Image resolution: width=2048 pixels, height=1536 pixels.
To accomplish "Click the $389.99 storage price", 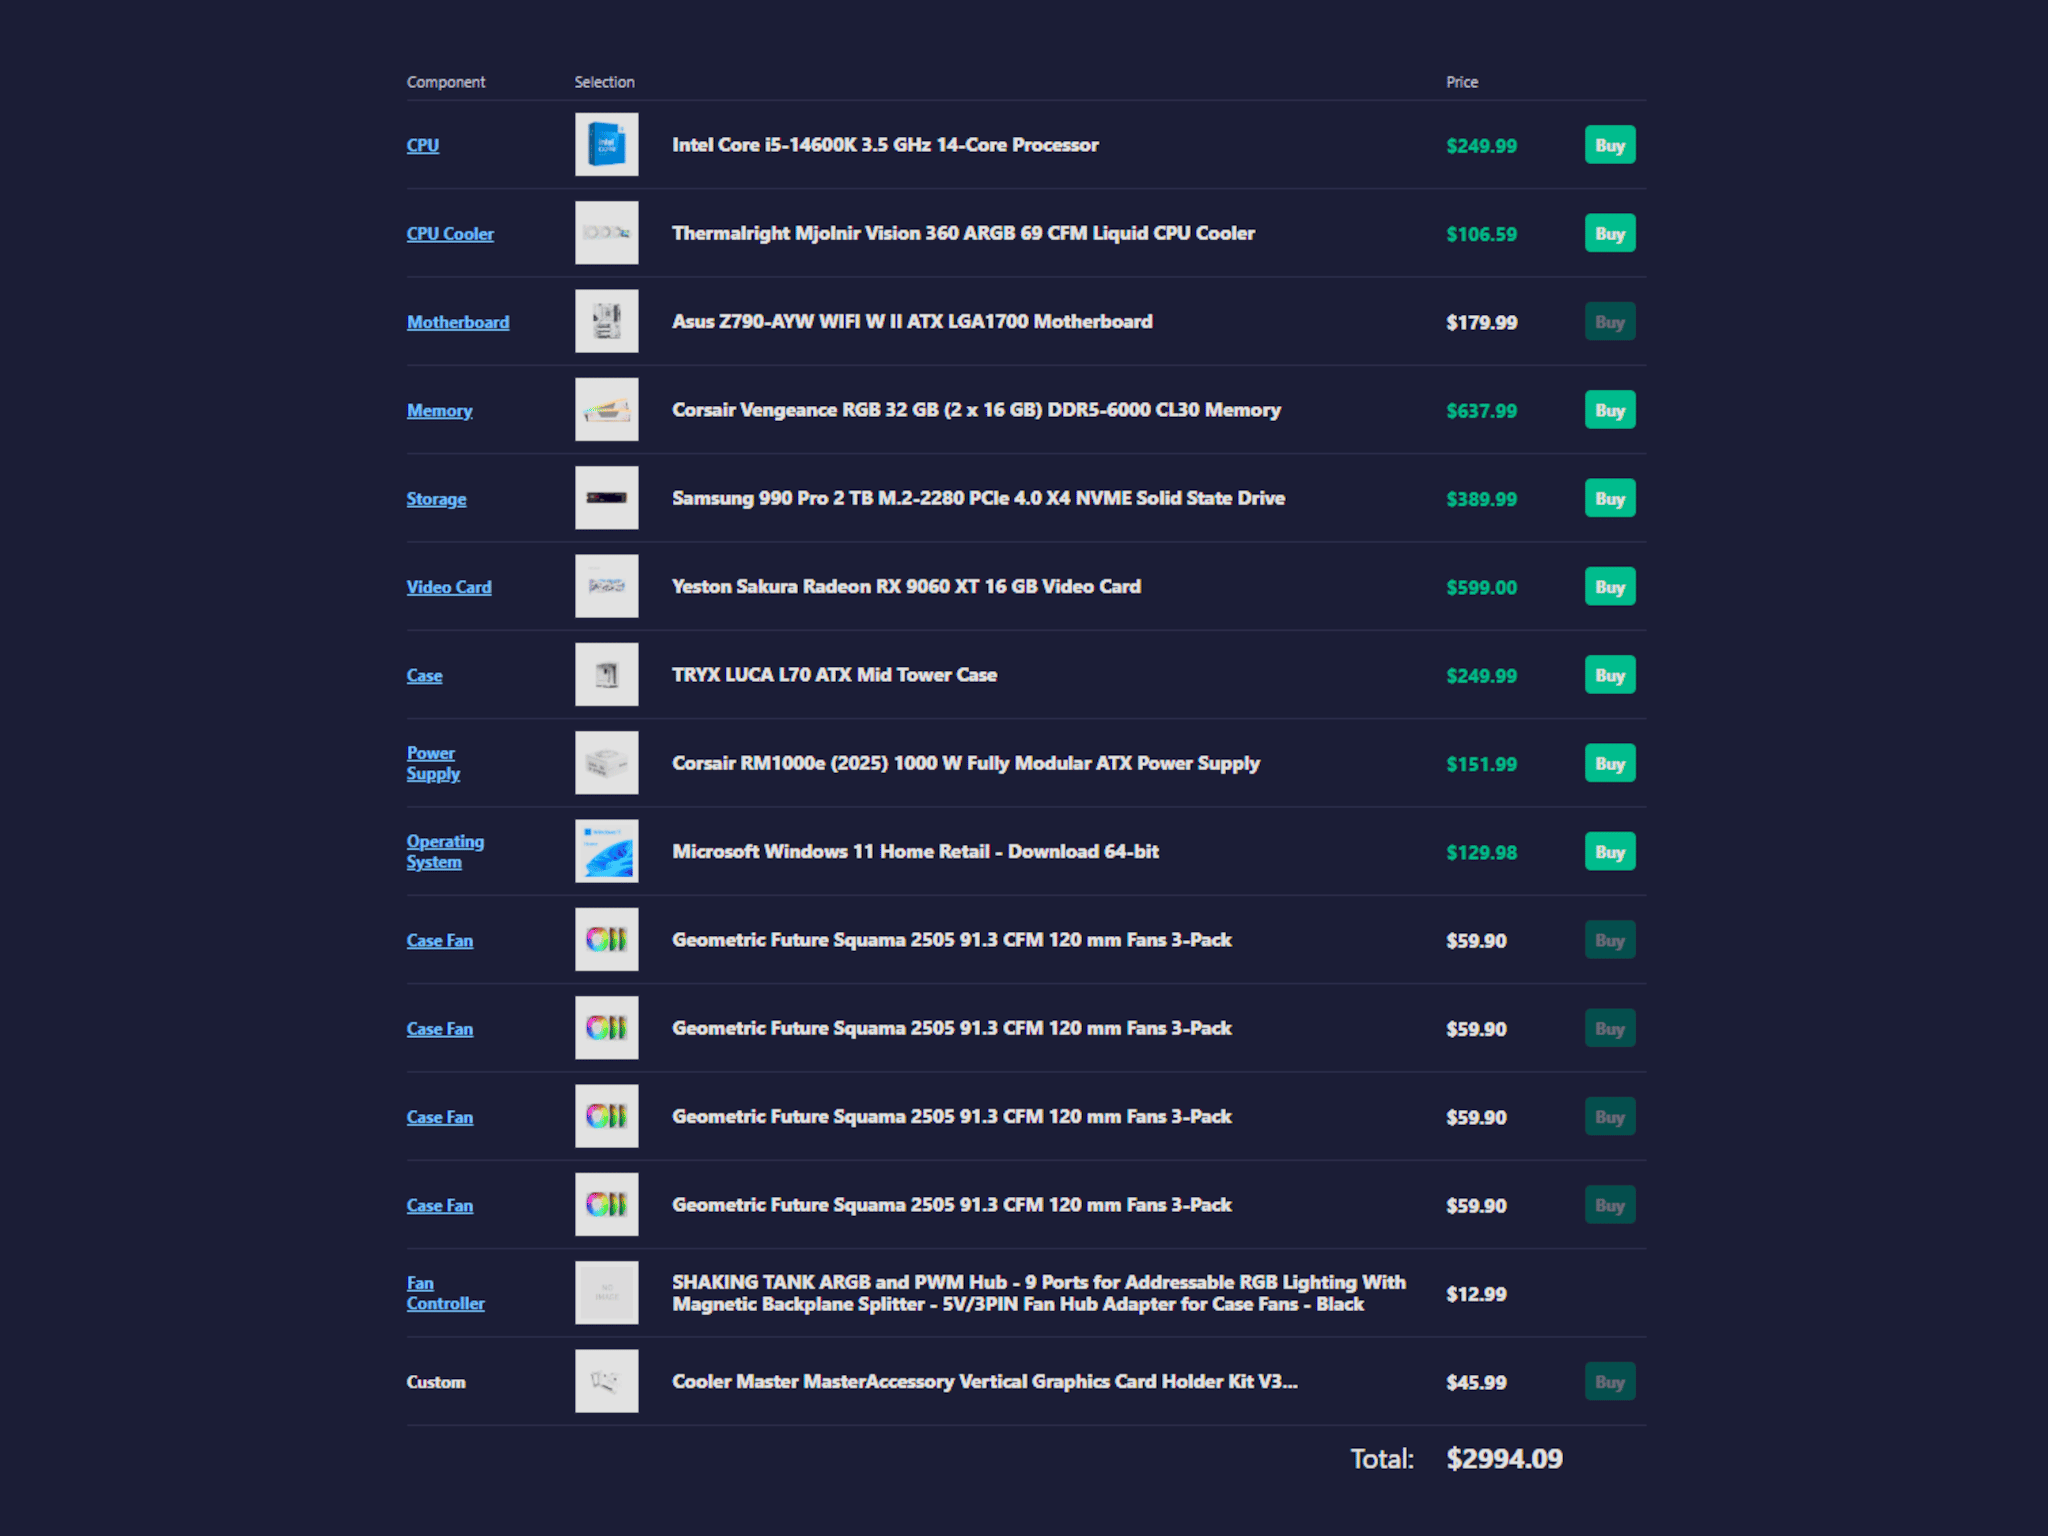I will [x=1481, y=499].
